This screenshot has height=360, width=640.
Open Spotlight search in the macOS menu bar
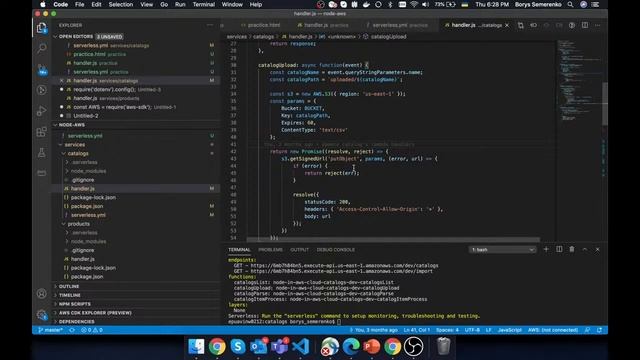570,4
